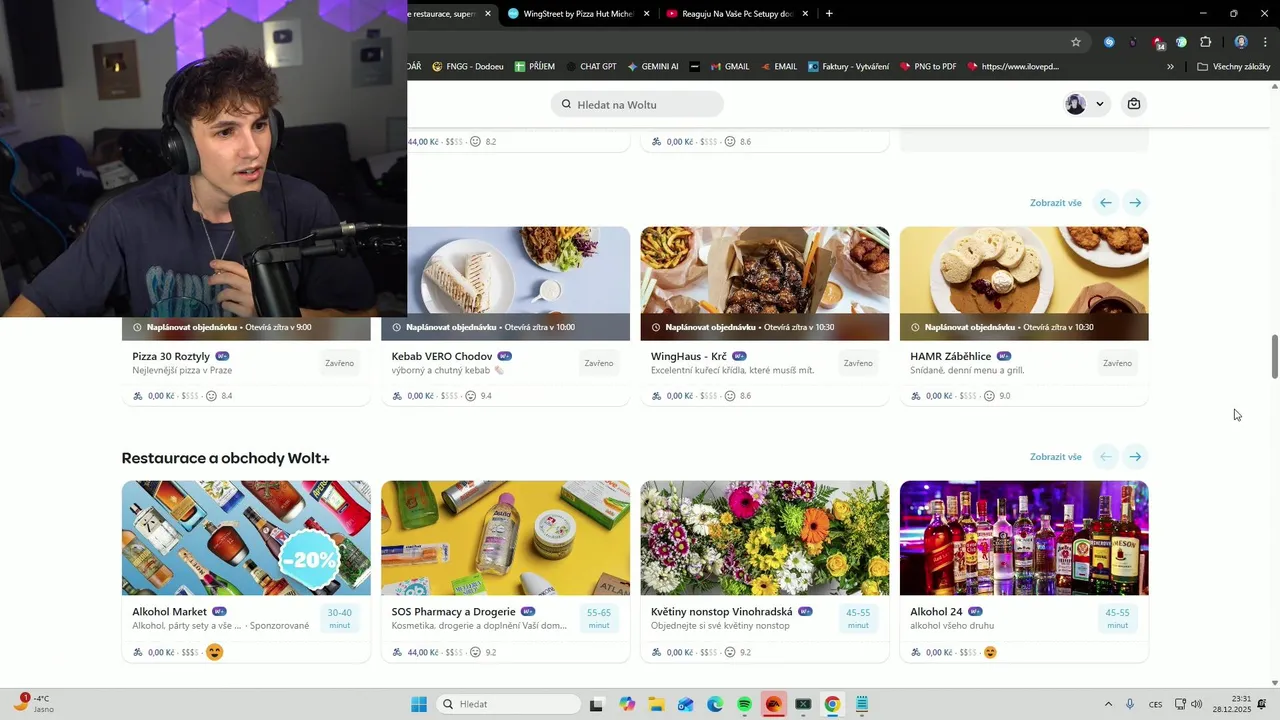Open the PNG to PDF bookmark
The height and width of the screenshot is (720, 1280).
(x=928, y=67)
